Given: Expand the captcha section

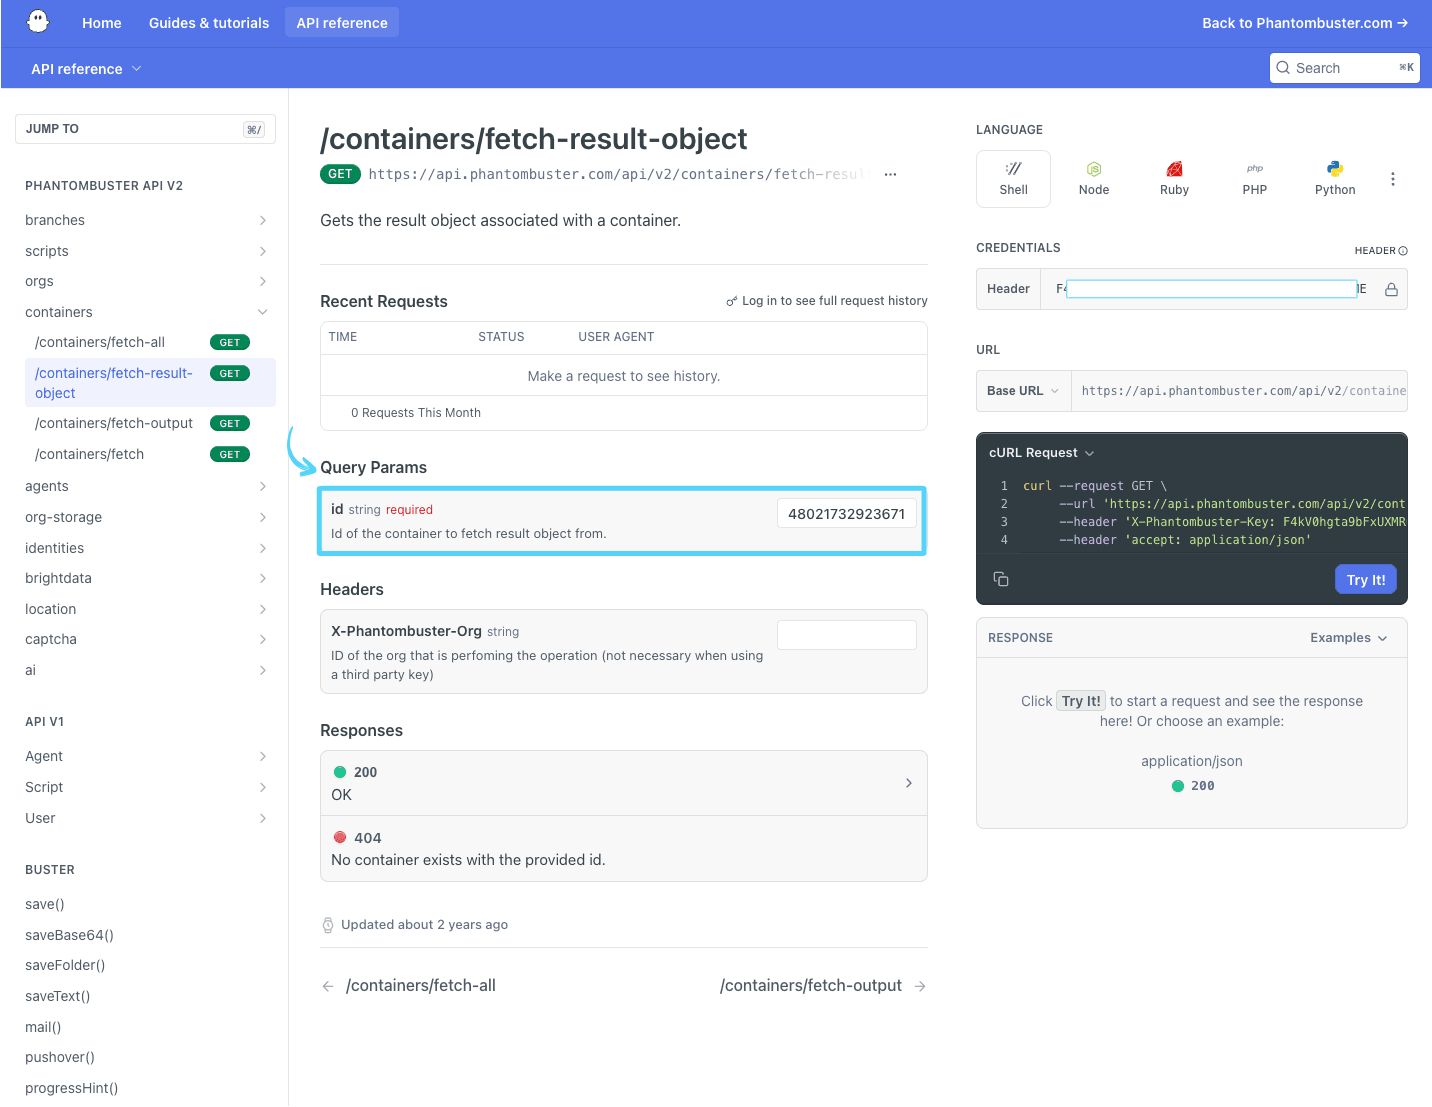Looking at the screenshot, I should (x=263, y=639).
